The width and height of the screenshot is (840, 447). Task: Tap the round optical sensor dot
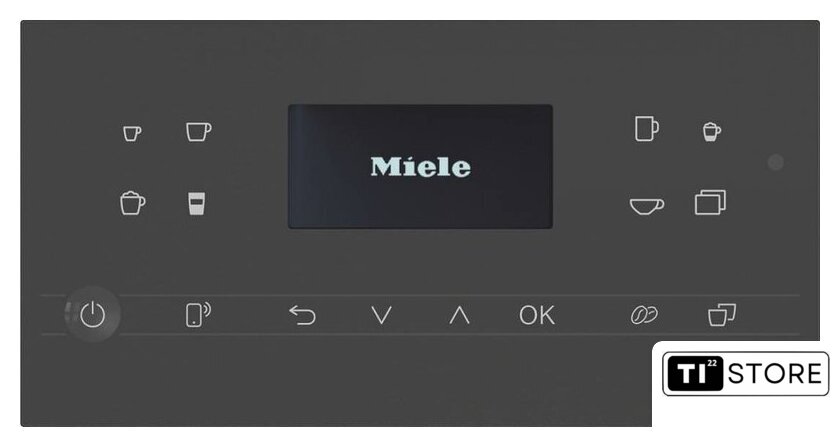[776, 162]
